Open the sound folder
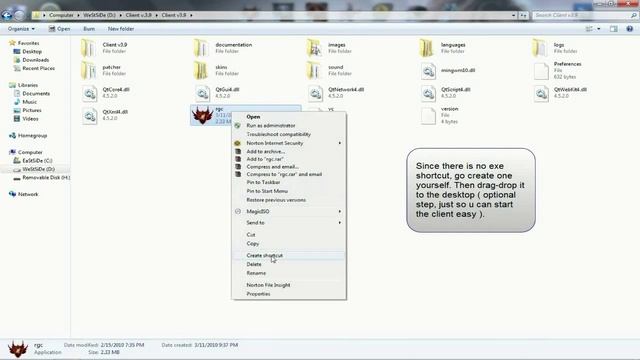This screenshot has width=640, height=360. 329,70
